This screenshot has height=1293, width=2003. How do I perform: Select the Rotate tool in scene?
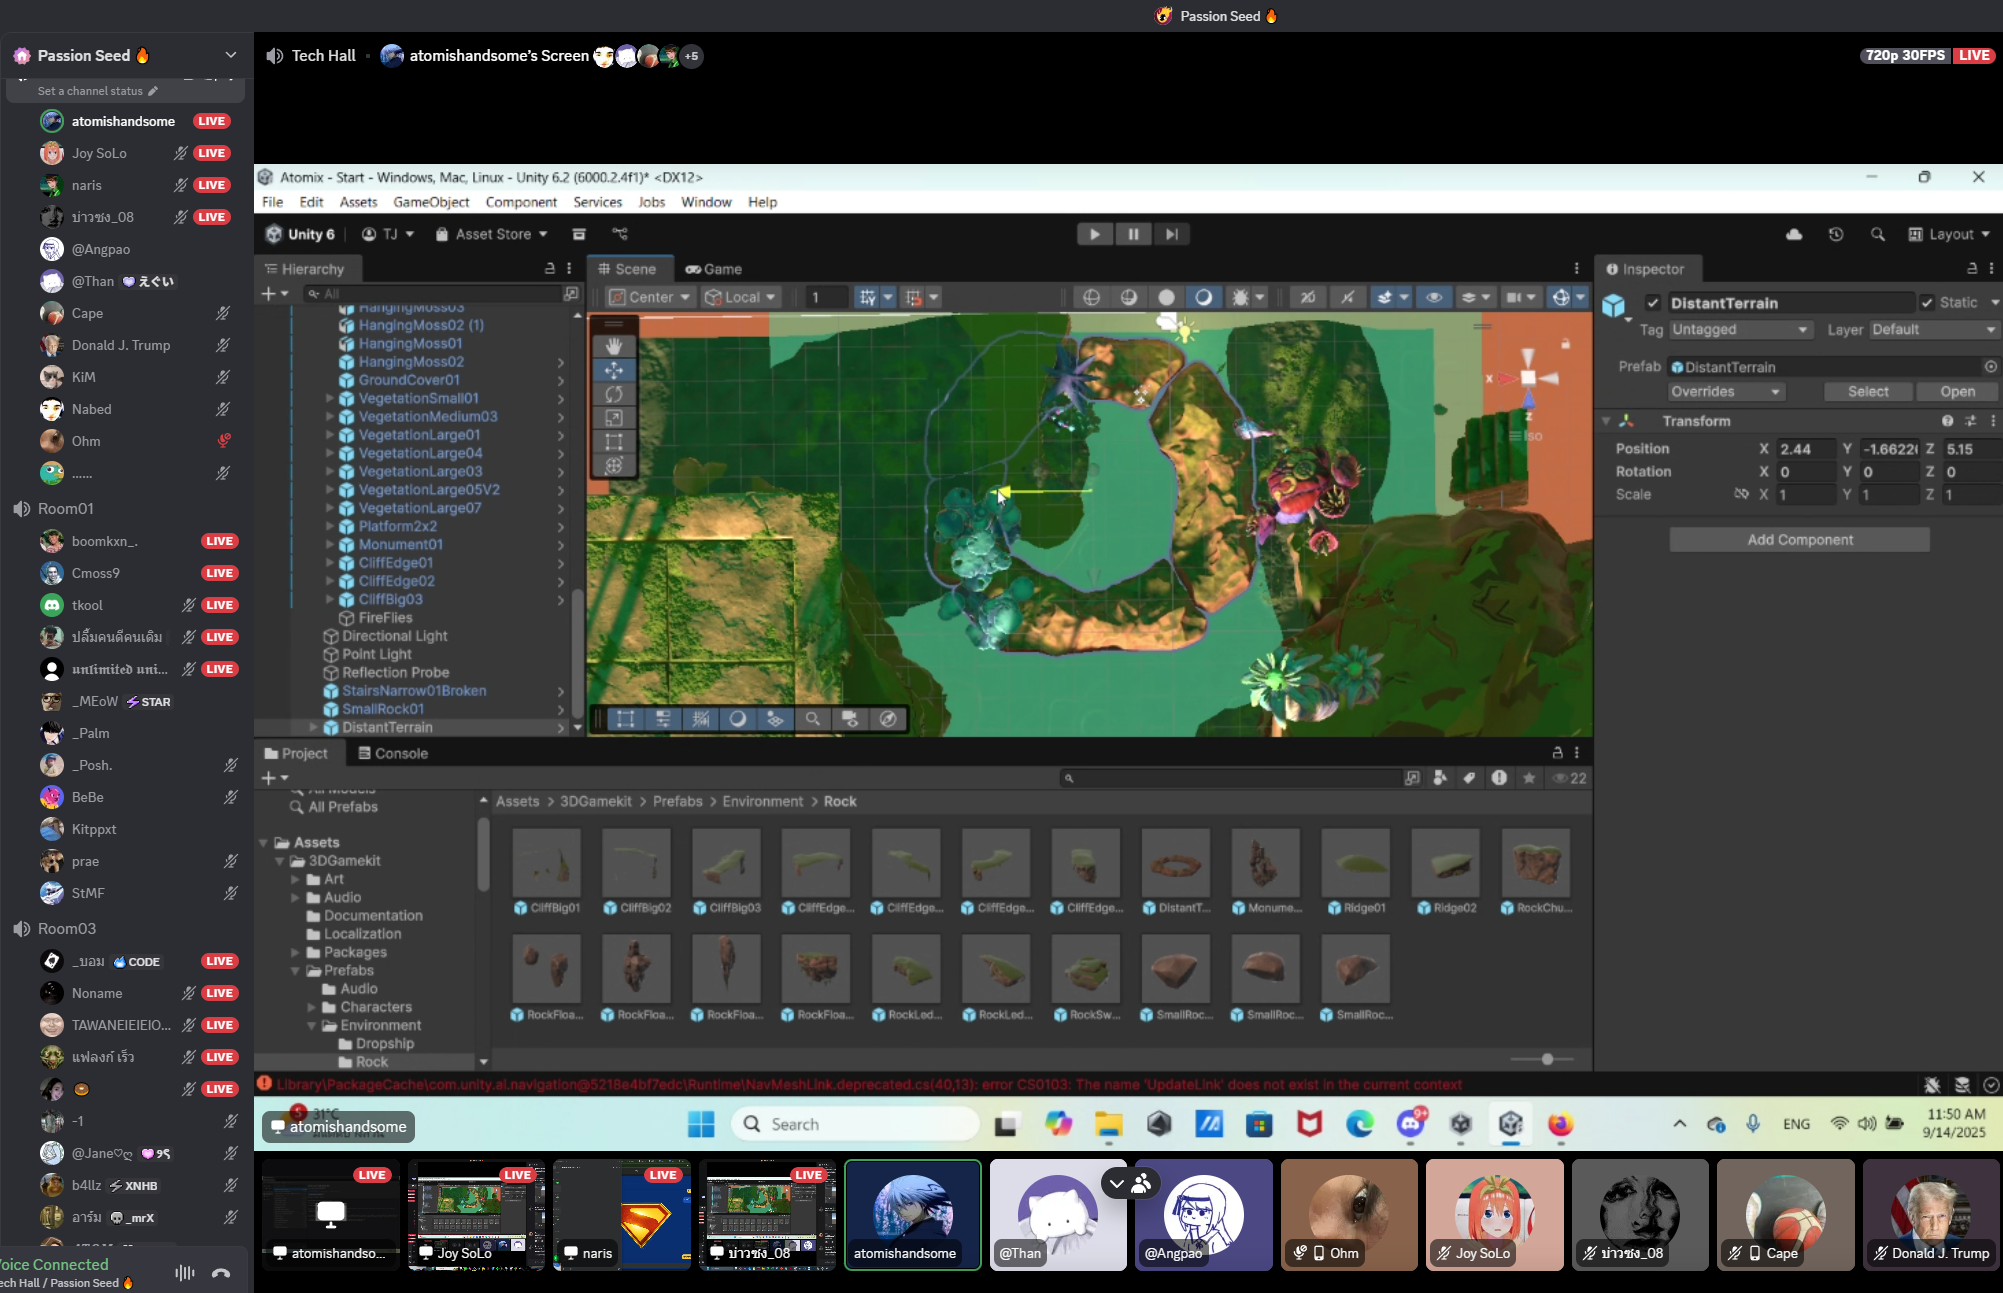pyautogui.click(x=613, y=394)
